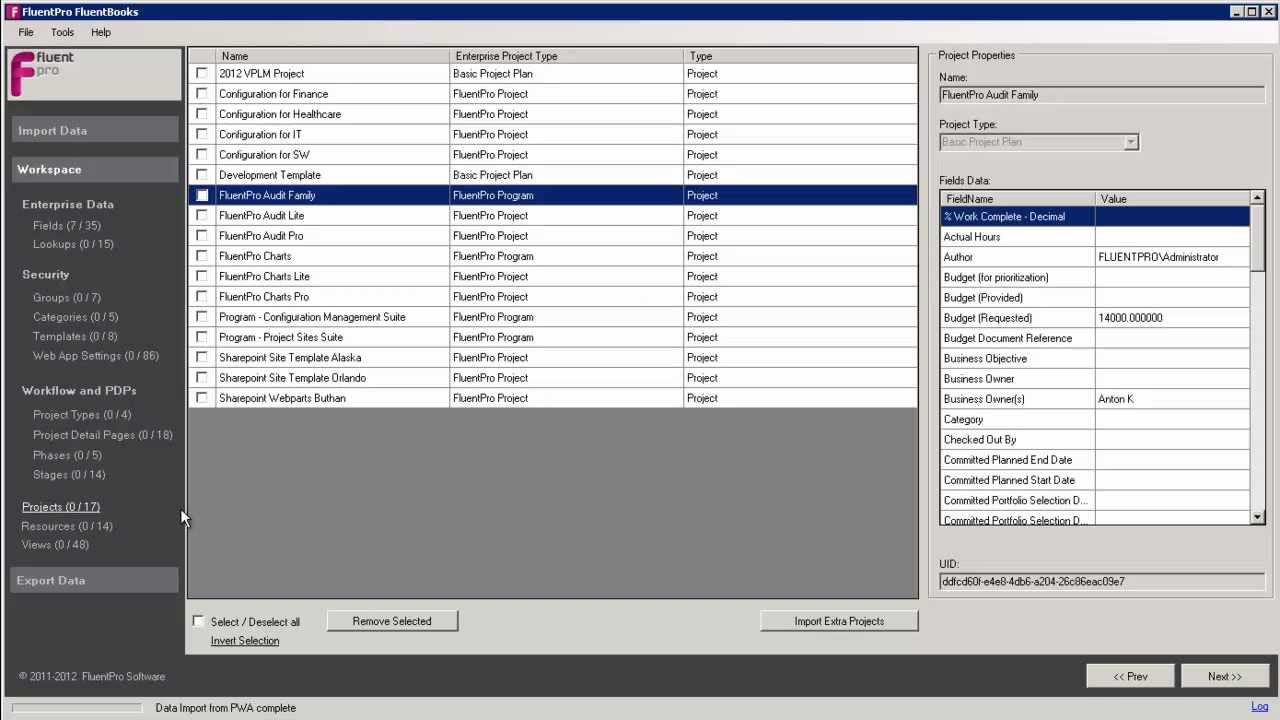Select Projects (0 / 17) link
The width and height of the screenshot is (1280, 720).
click(x=61, y=507)
